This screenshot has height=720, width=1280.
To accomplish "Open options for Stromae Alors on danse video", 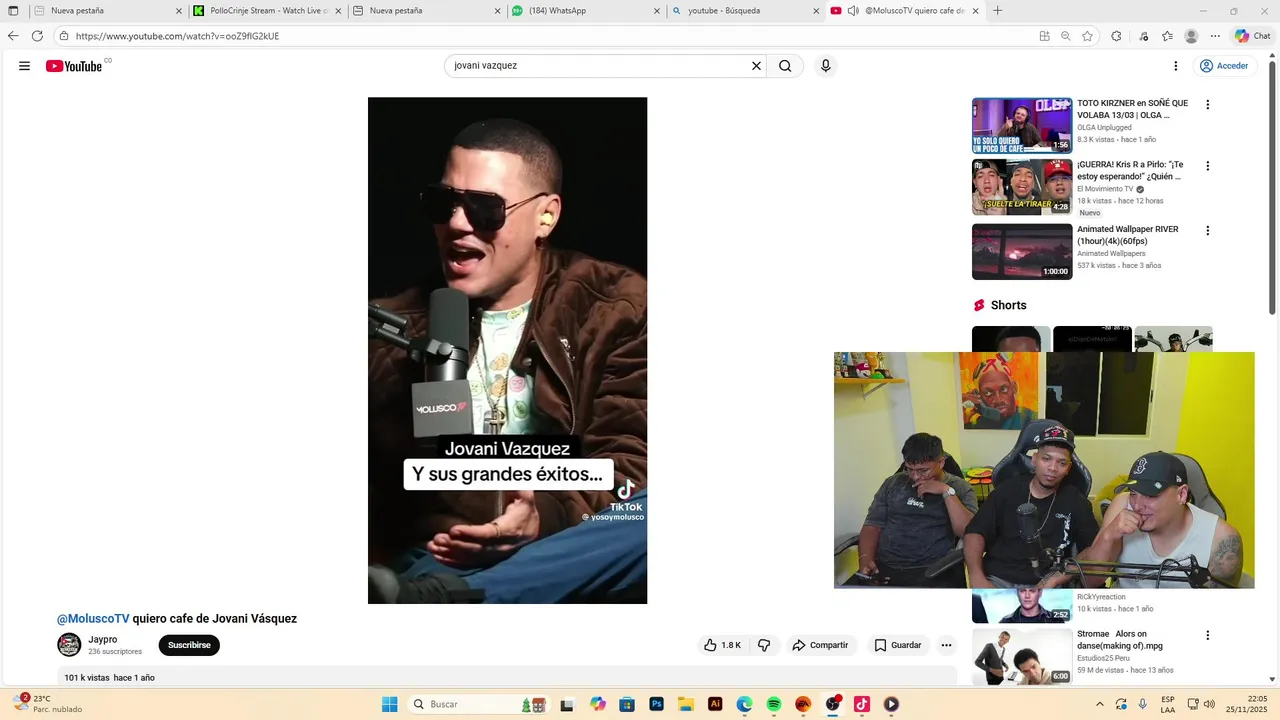I will pos(1207,635).
